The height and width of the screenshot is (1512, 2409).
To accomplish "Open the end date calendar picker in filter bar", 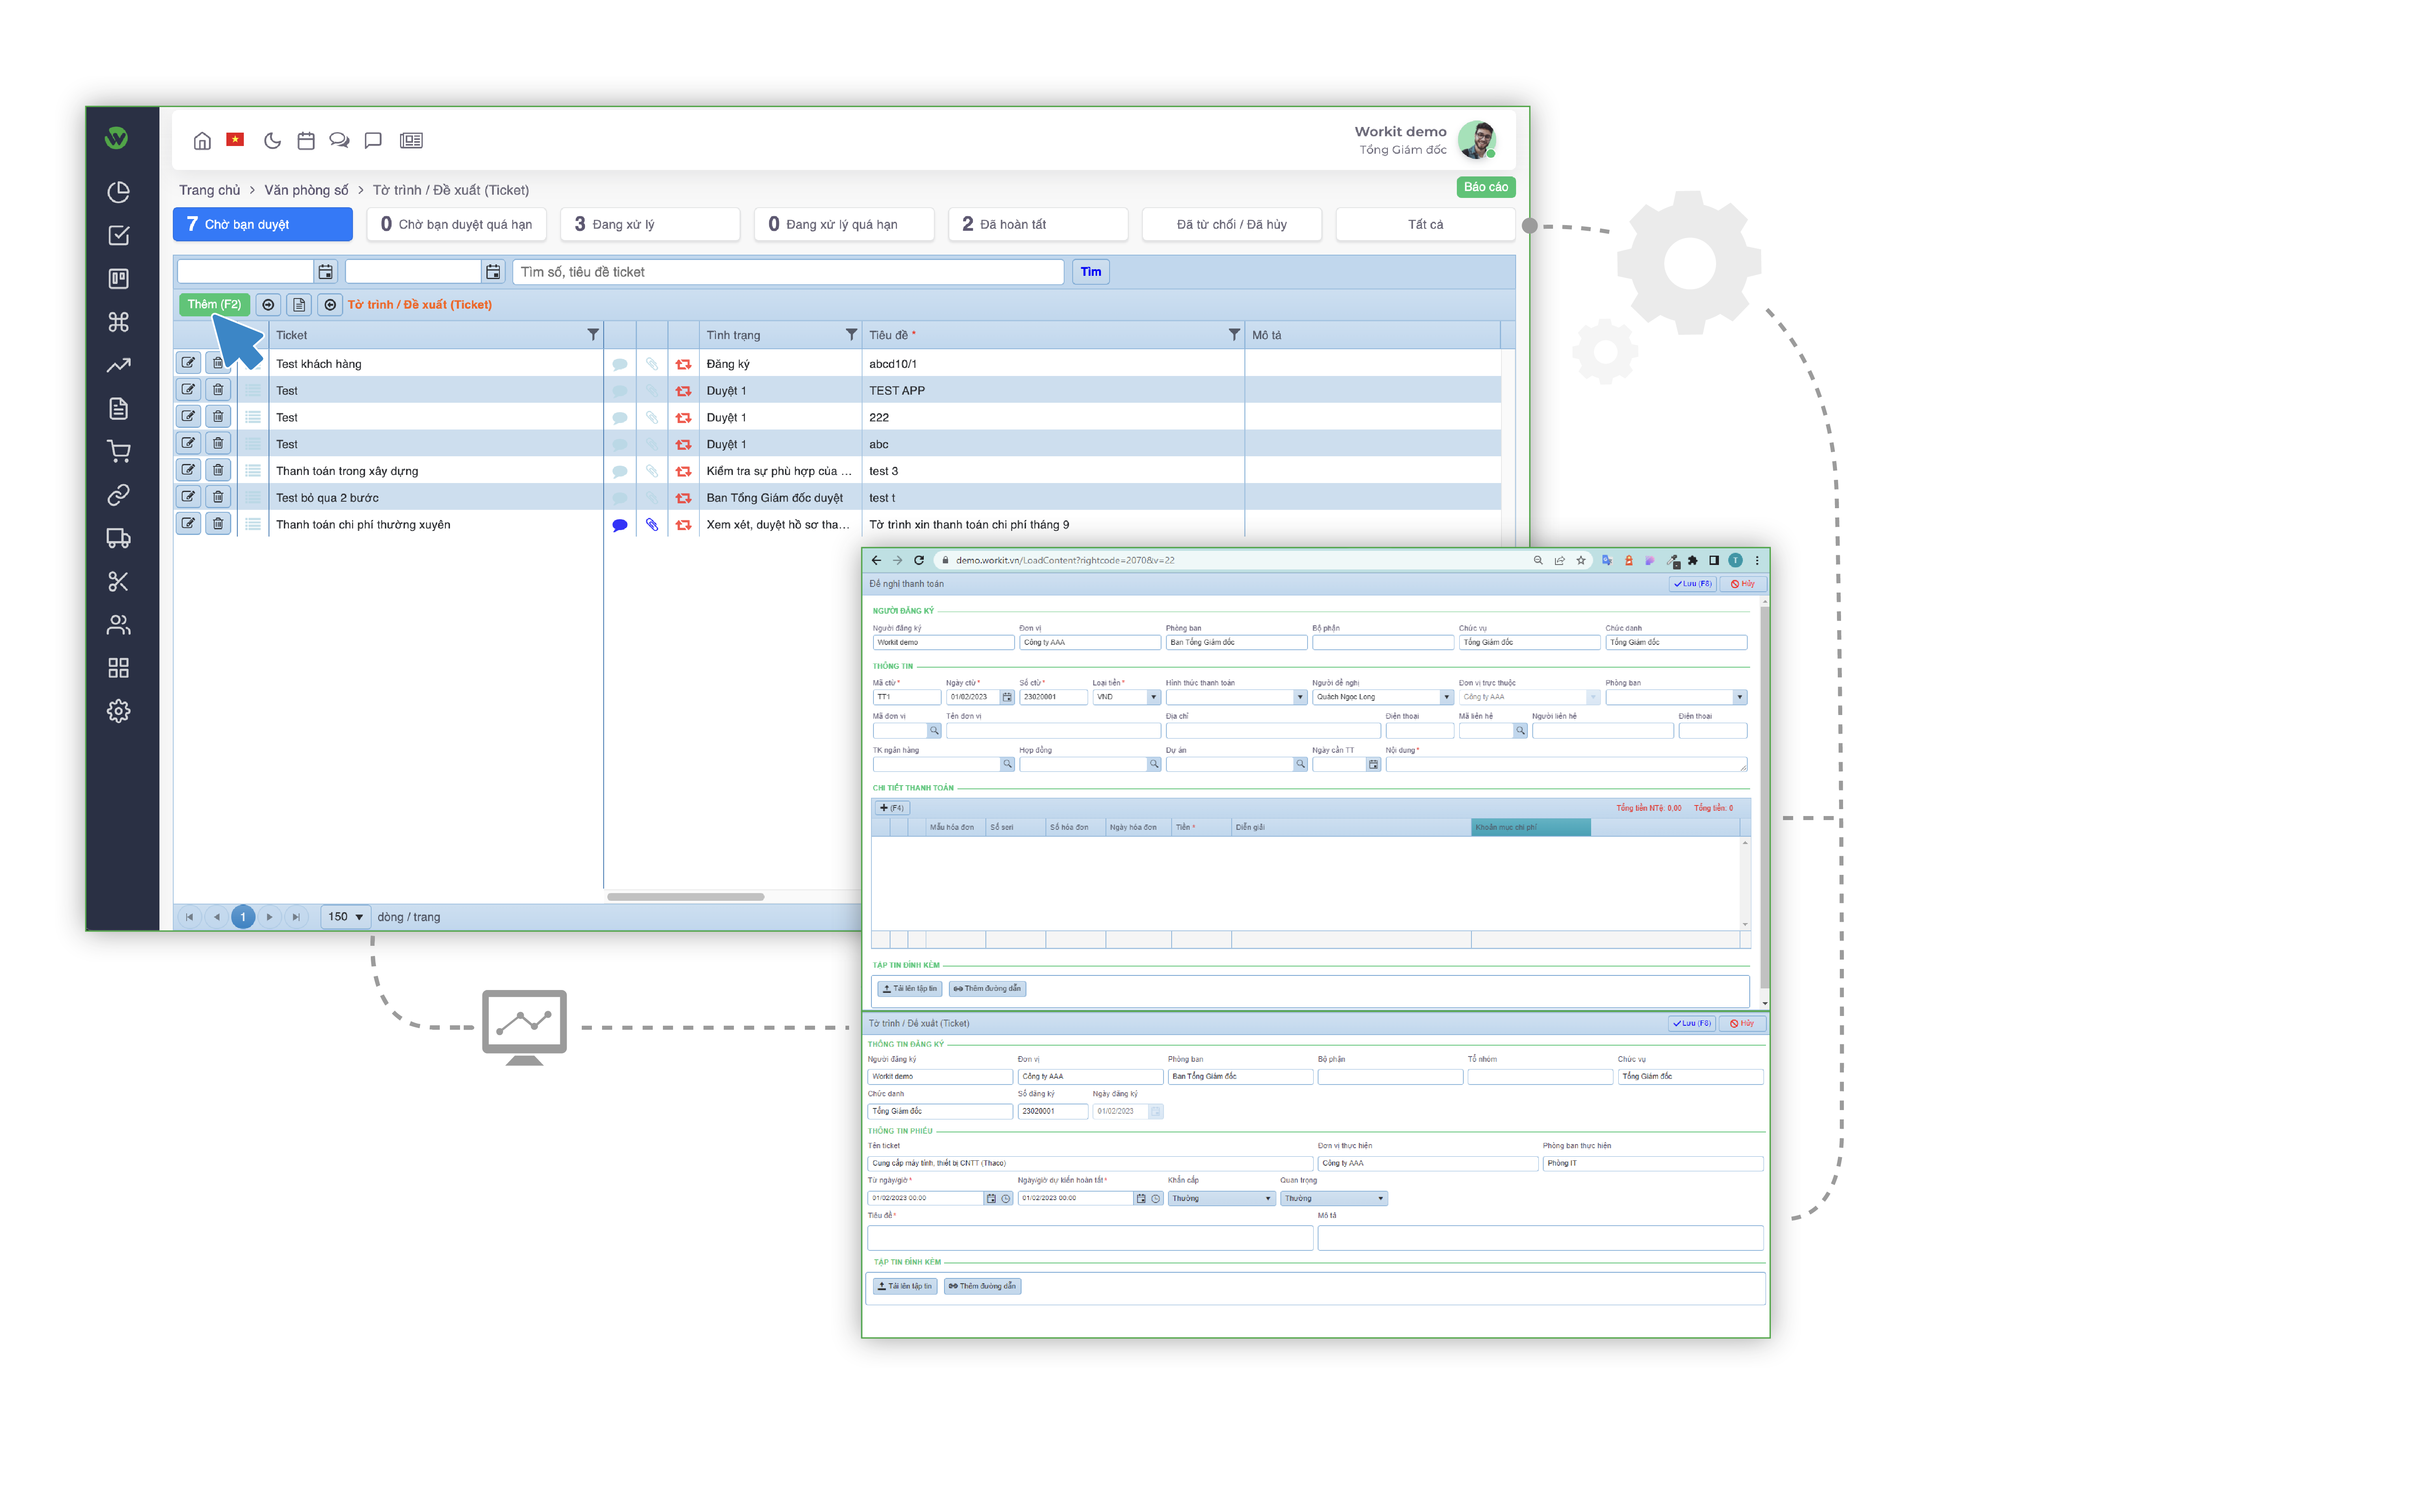I will pyautogui.click(x=493, y=272).
